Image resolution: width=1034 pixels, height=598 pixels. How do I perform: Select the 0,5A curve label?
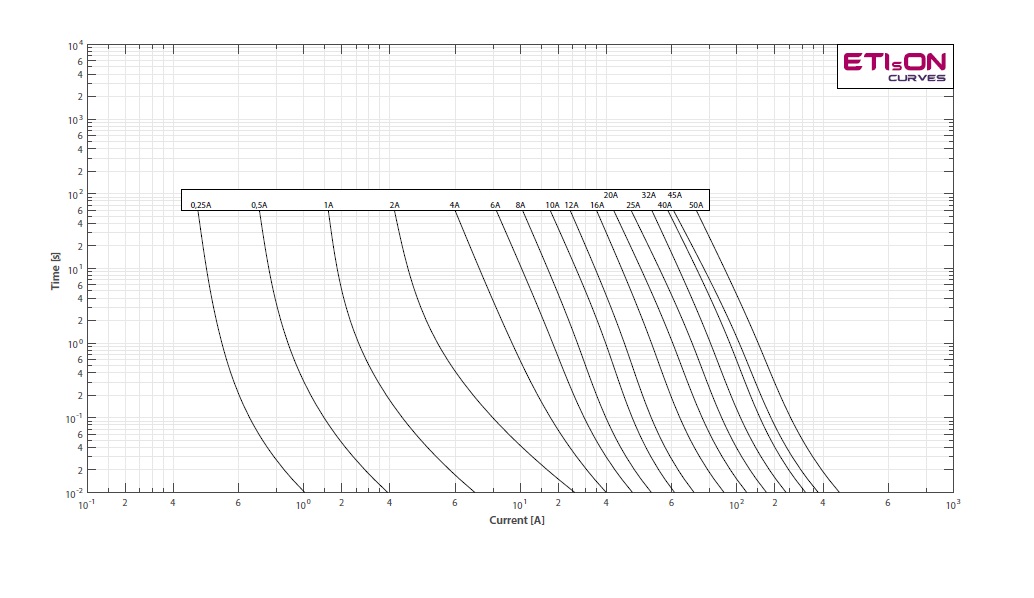pyautogui.click(x=259, y=206)
